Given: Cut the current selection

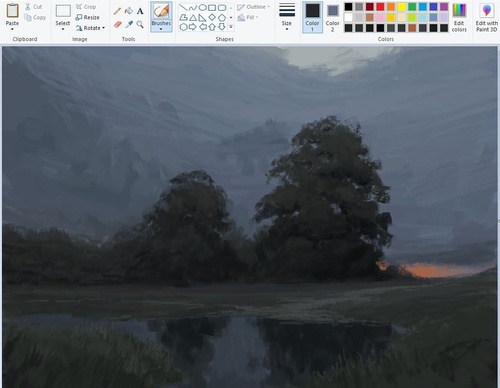Looking at the screenshot, I should (33, 7).
